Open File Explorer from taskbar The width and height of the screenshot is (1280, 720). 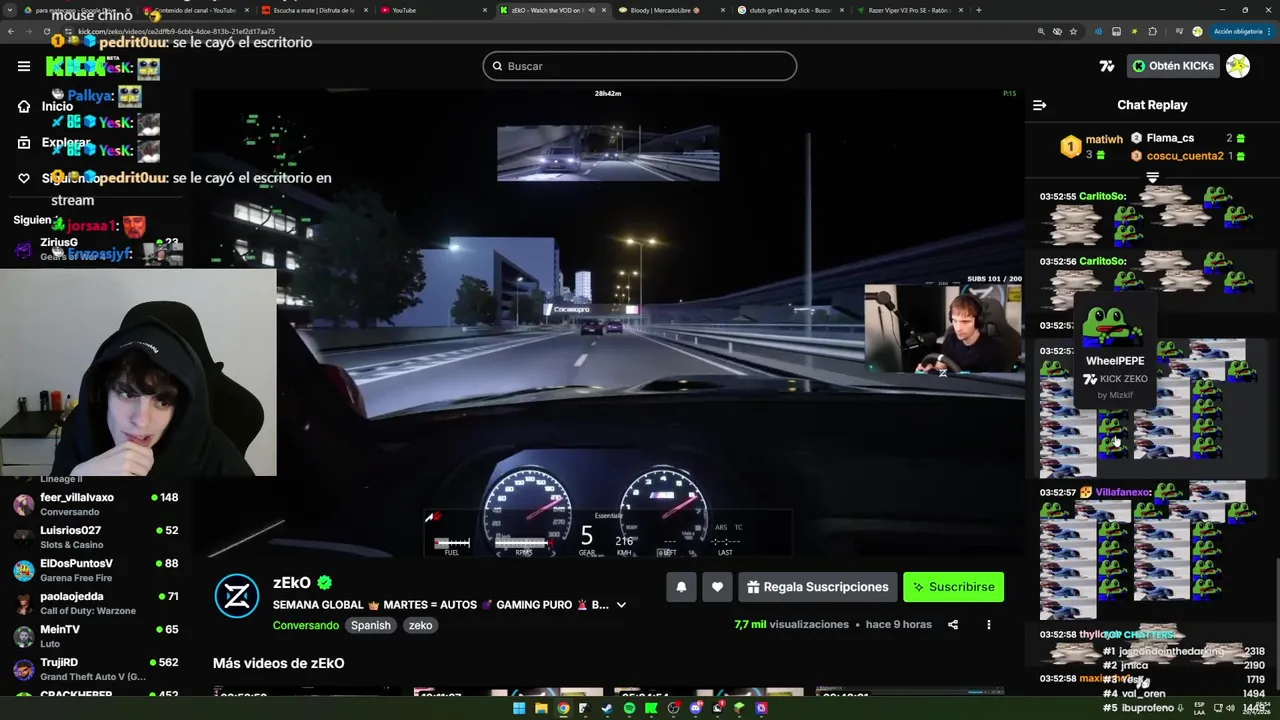pyautogui.click(x=541, y=708)
